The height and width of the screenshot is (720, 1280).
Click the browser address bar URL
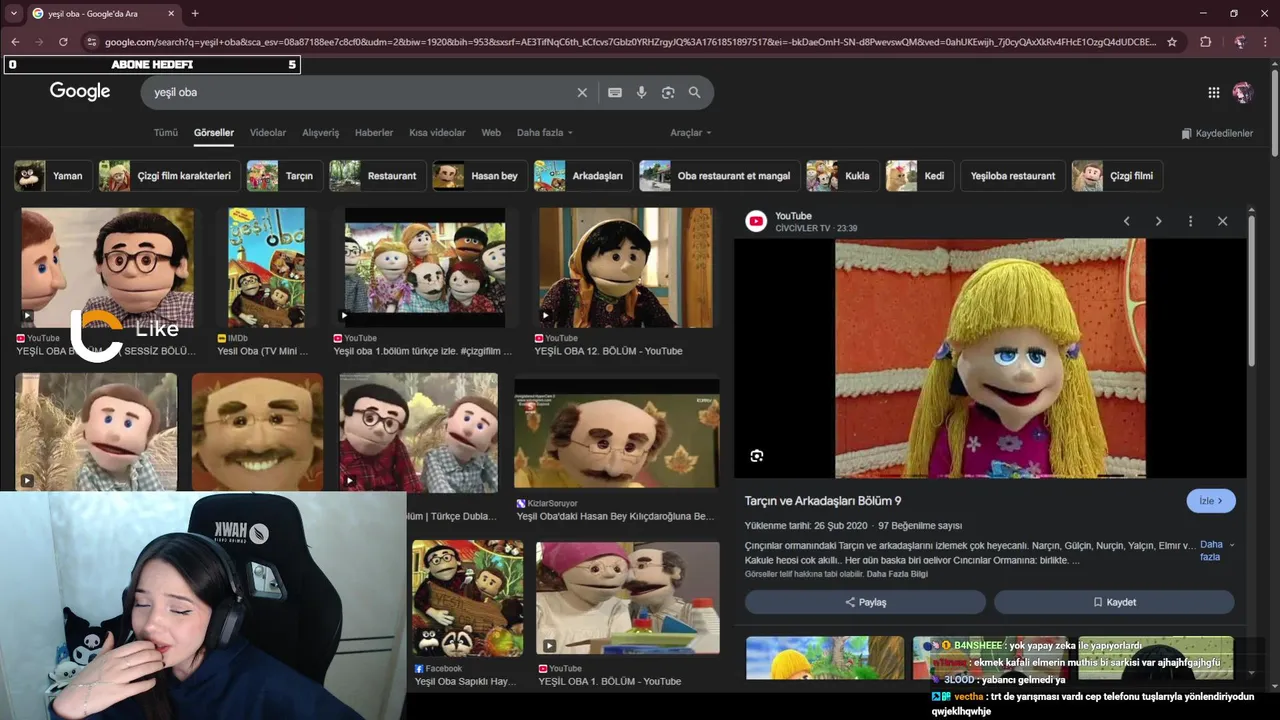point(630,42)
